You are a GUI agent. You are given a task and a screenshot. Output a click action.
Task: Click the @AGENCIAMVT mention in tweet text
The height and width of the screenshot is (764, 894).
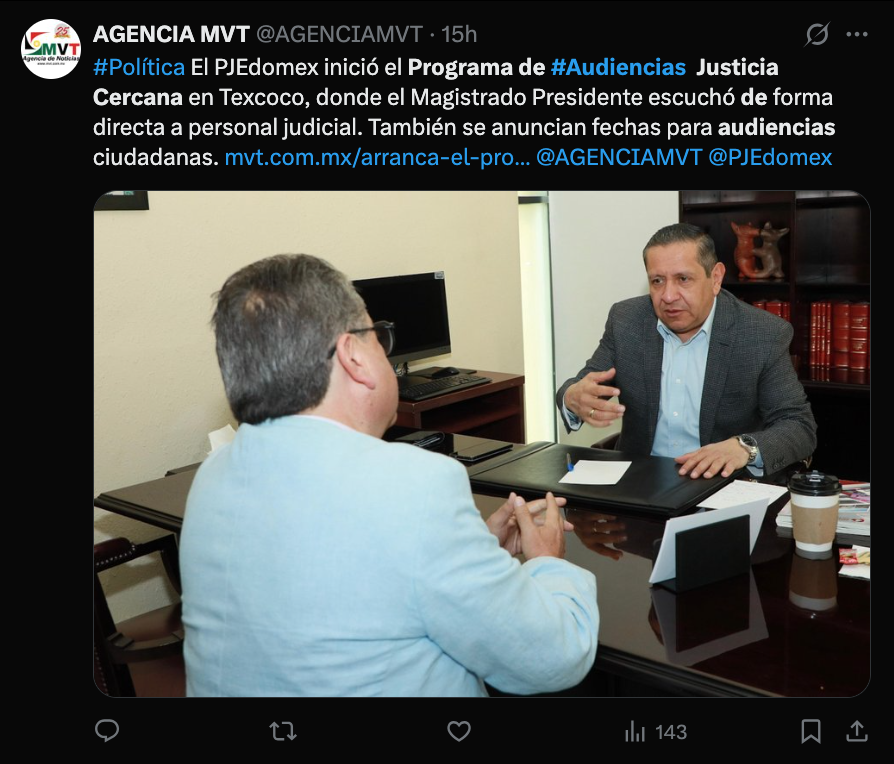point(619,157)
